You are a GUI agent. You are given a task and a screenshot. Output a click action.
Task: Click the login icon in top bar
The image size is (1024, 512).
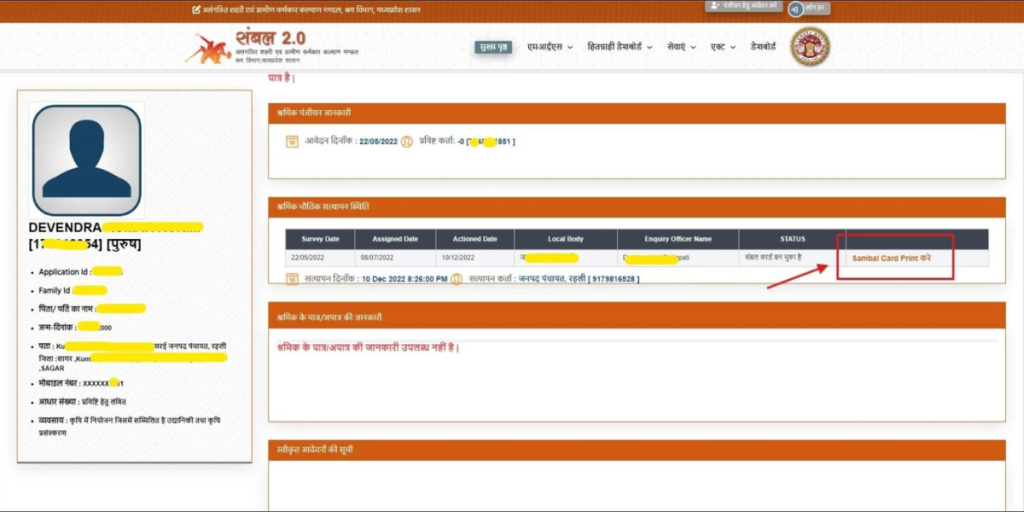click(x=795, y=8)
